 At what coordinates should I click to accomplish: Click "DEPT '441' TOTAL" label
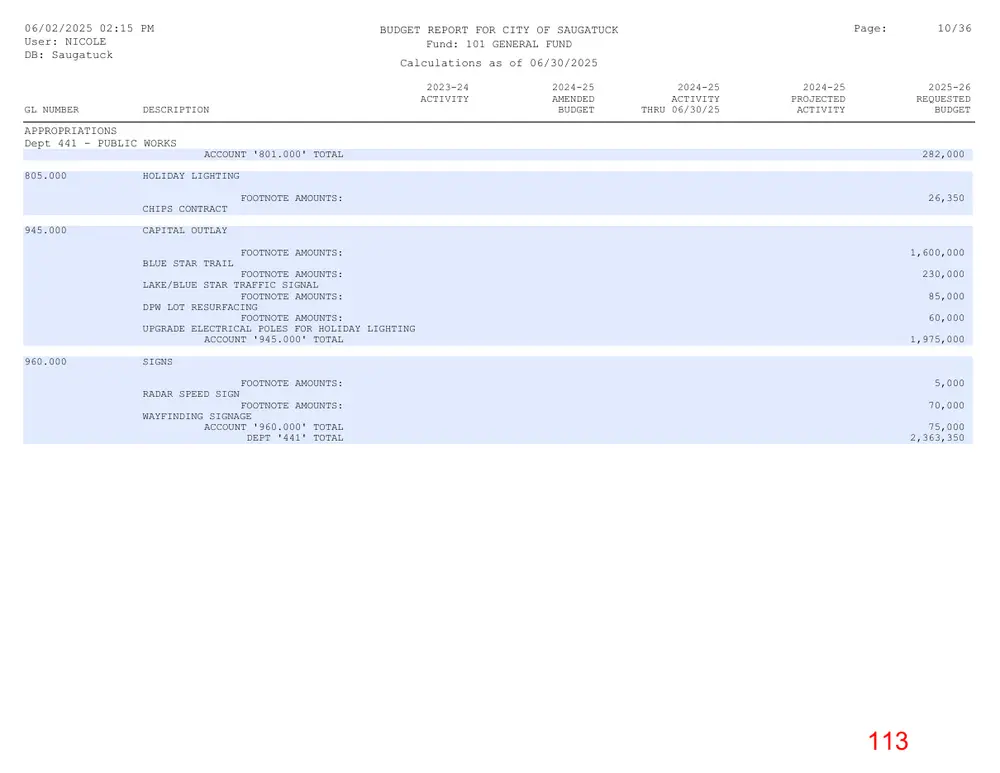(295, 438)
